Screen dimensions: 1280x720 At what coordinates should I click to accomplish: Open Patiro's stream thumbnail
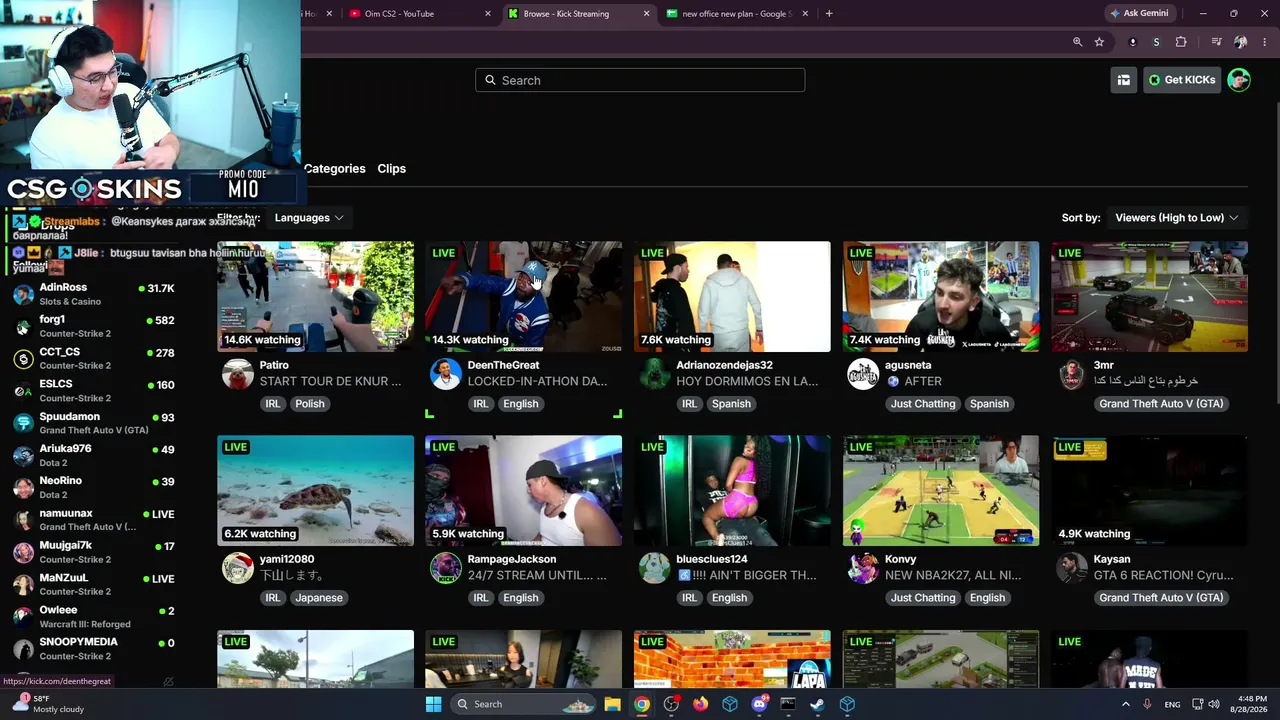click(x=315, y=296)
